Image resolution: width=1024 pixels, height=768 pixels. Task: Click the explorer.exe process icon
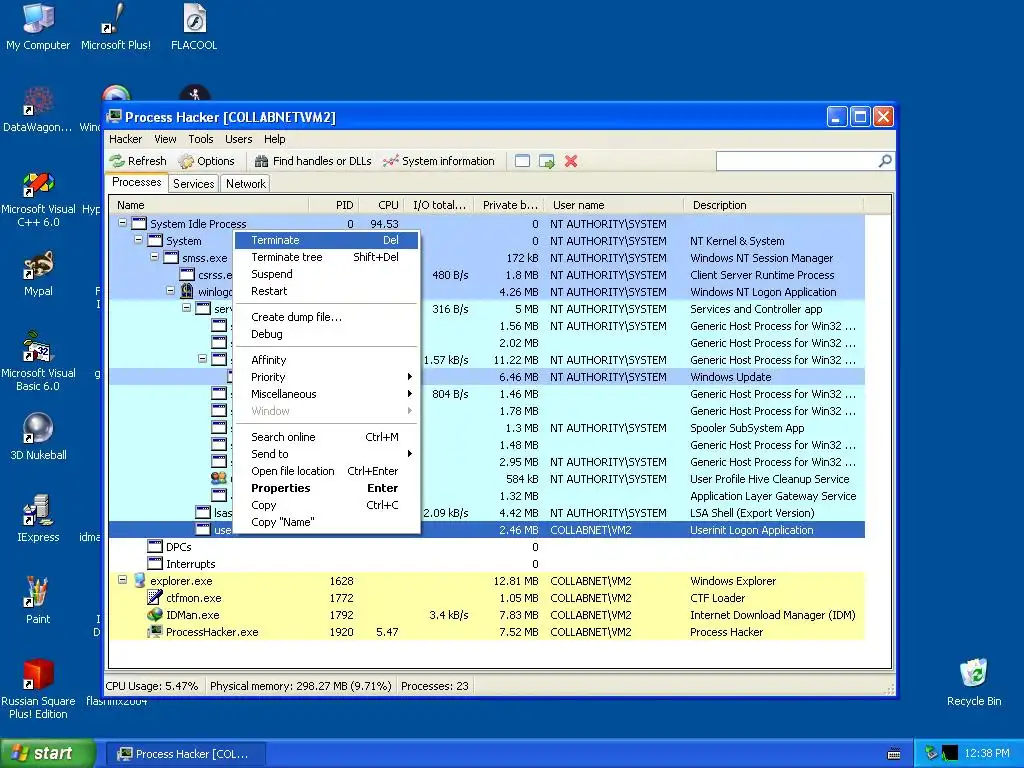click(139, 581)
